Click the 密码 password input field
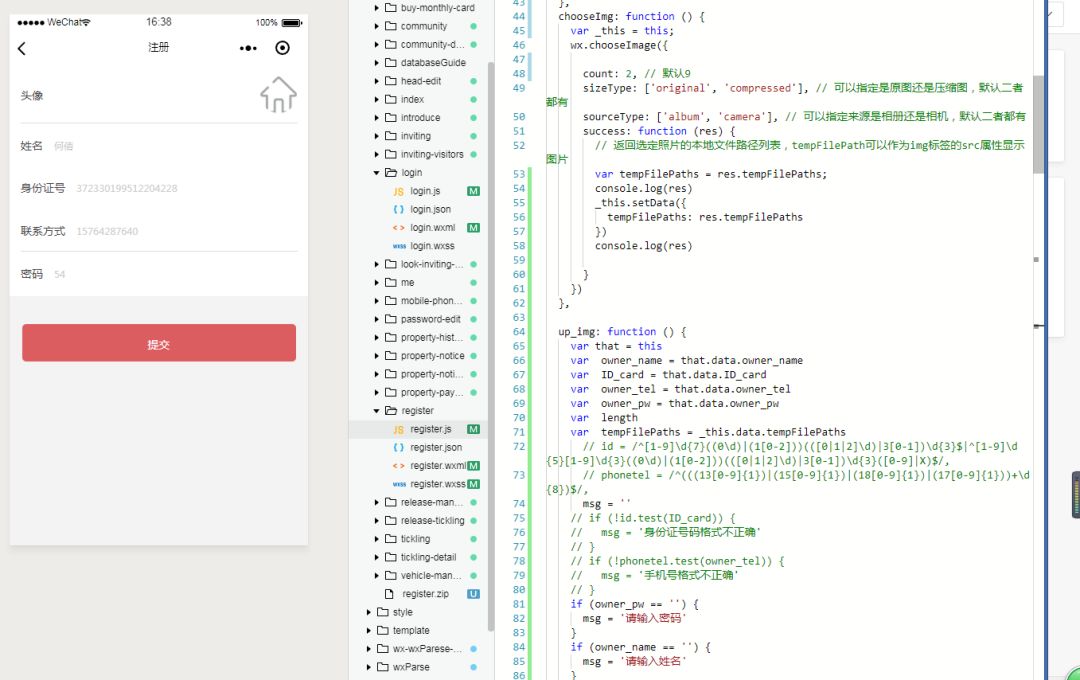This screenshot has width=1080, height=680. point(175,274)
